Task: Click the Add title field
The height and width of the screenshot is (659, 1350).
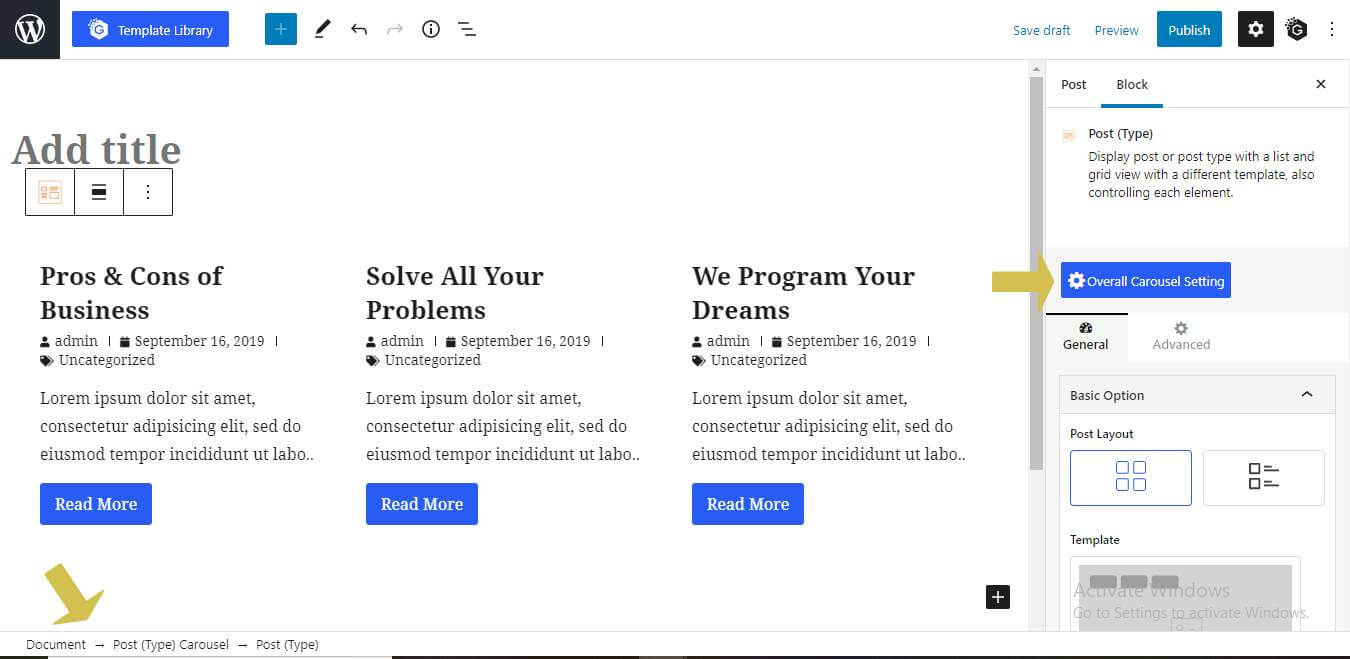Action: 96,149
